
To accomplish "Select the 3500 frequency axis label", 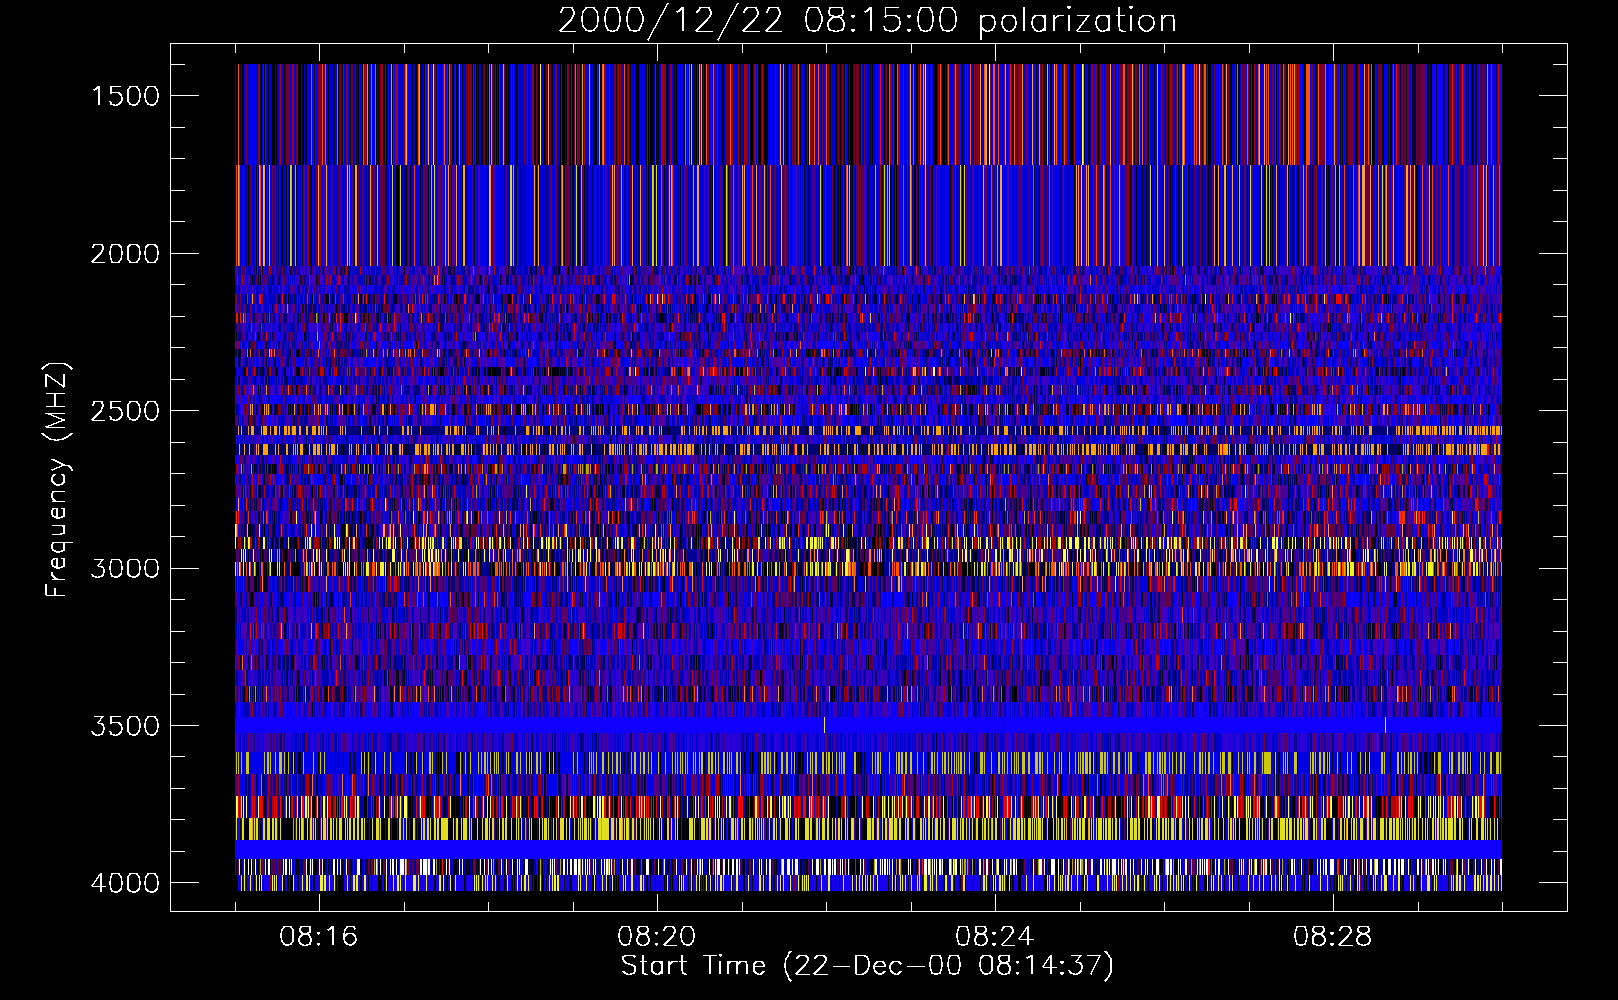I will click(x=125, y=726).
